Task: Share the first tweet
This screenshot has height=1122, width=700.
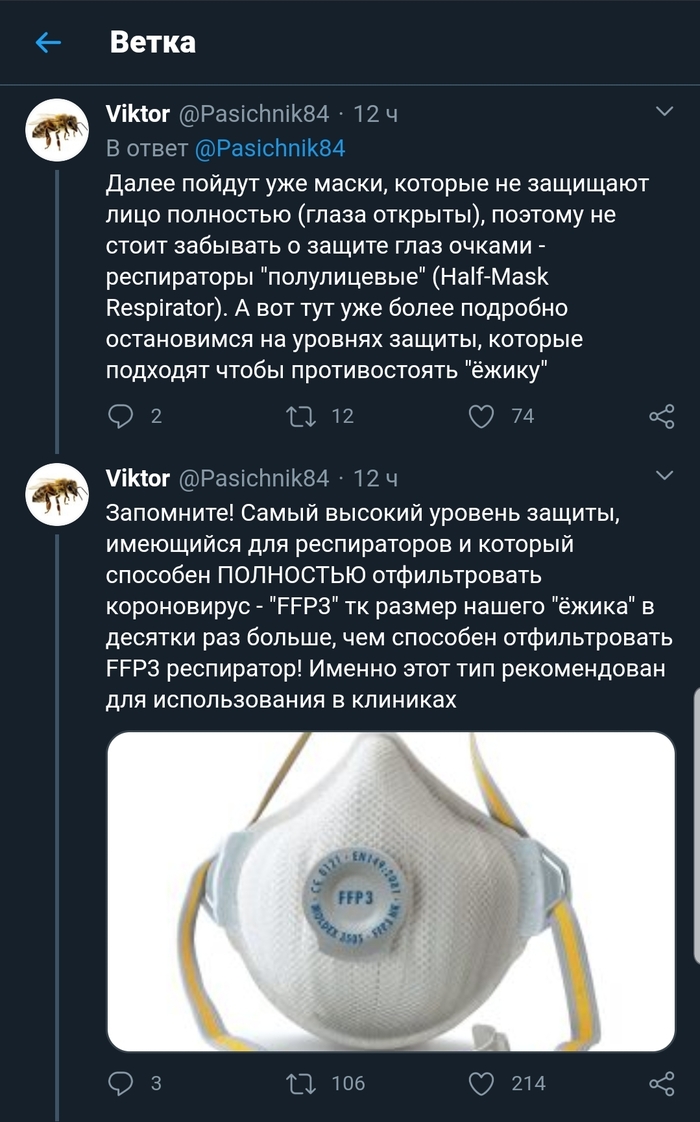Action: tap(661, 416)
